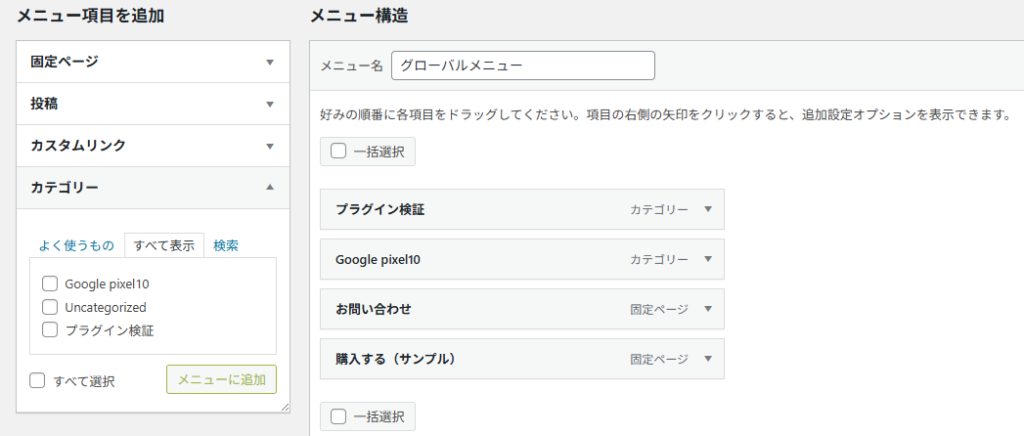Click the resize grip on the category list panel
Viewport: 1024px width, 436px height.
(284, 407)
